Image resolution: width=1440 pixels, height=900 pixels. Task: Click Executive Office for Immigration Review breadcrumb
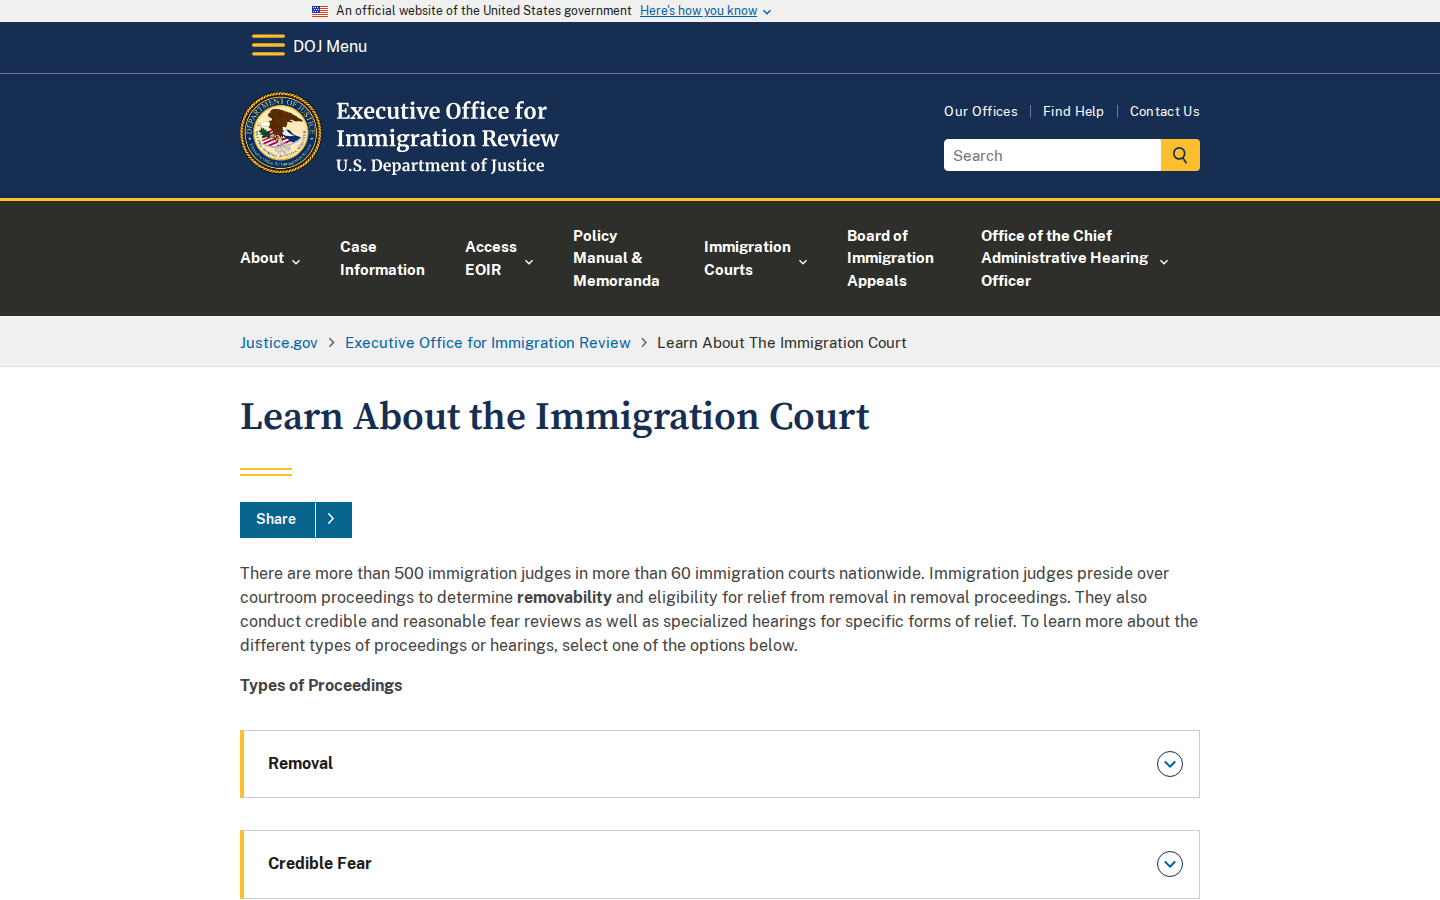pyautogui.click(x=488, y=342)
